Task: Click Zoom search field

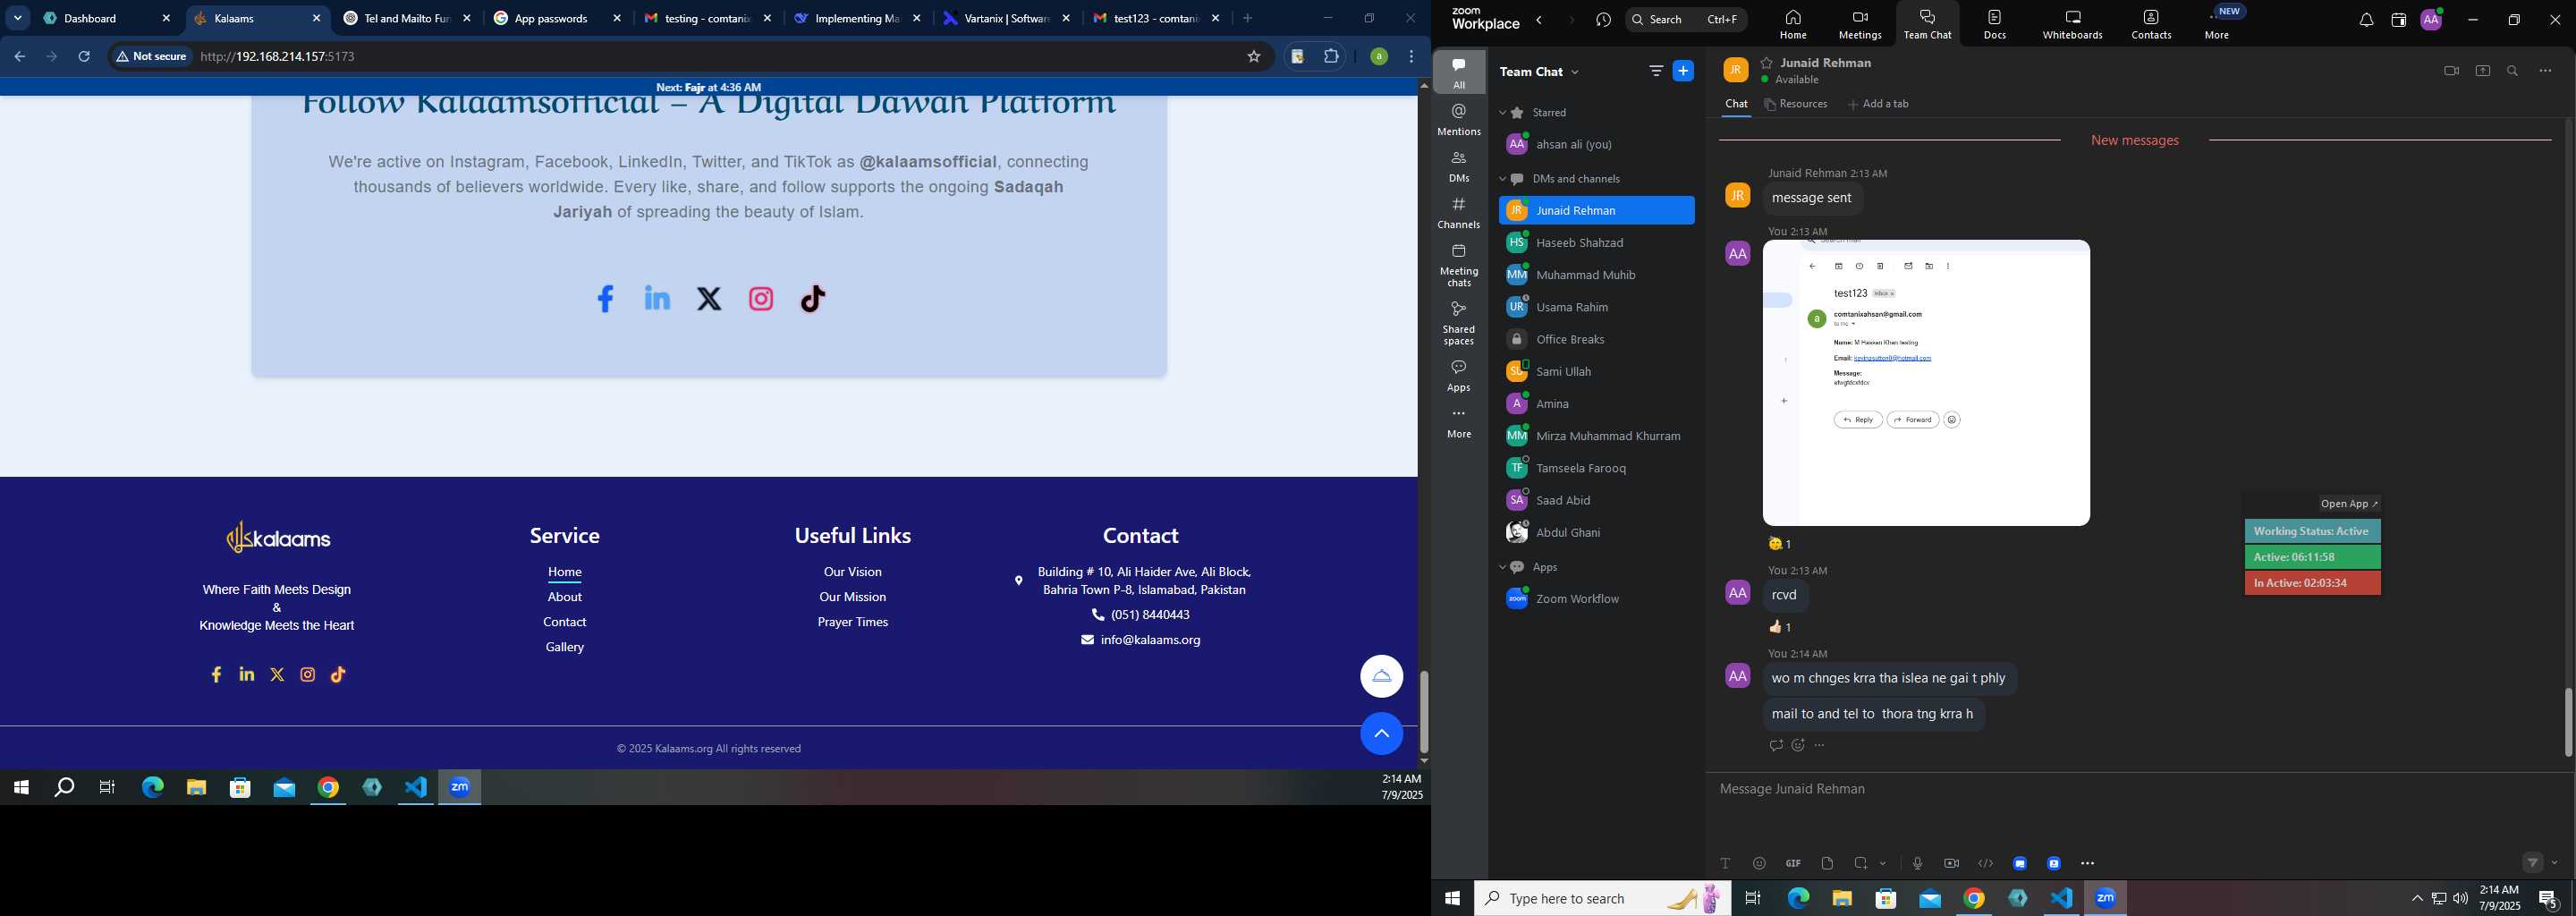Action: 1686,19
